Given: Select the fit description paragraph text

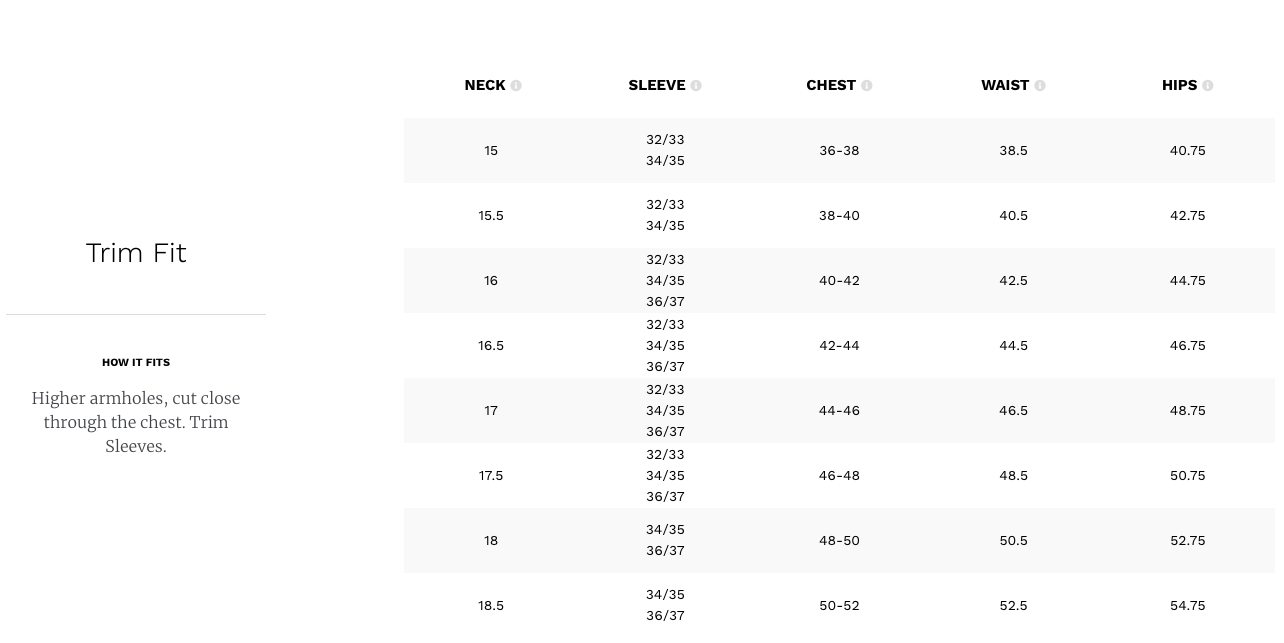Looking at the screenshot, I should (136, 422).
